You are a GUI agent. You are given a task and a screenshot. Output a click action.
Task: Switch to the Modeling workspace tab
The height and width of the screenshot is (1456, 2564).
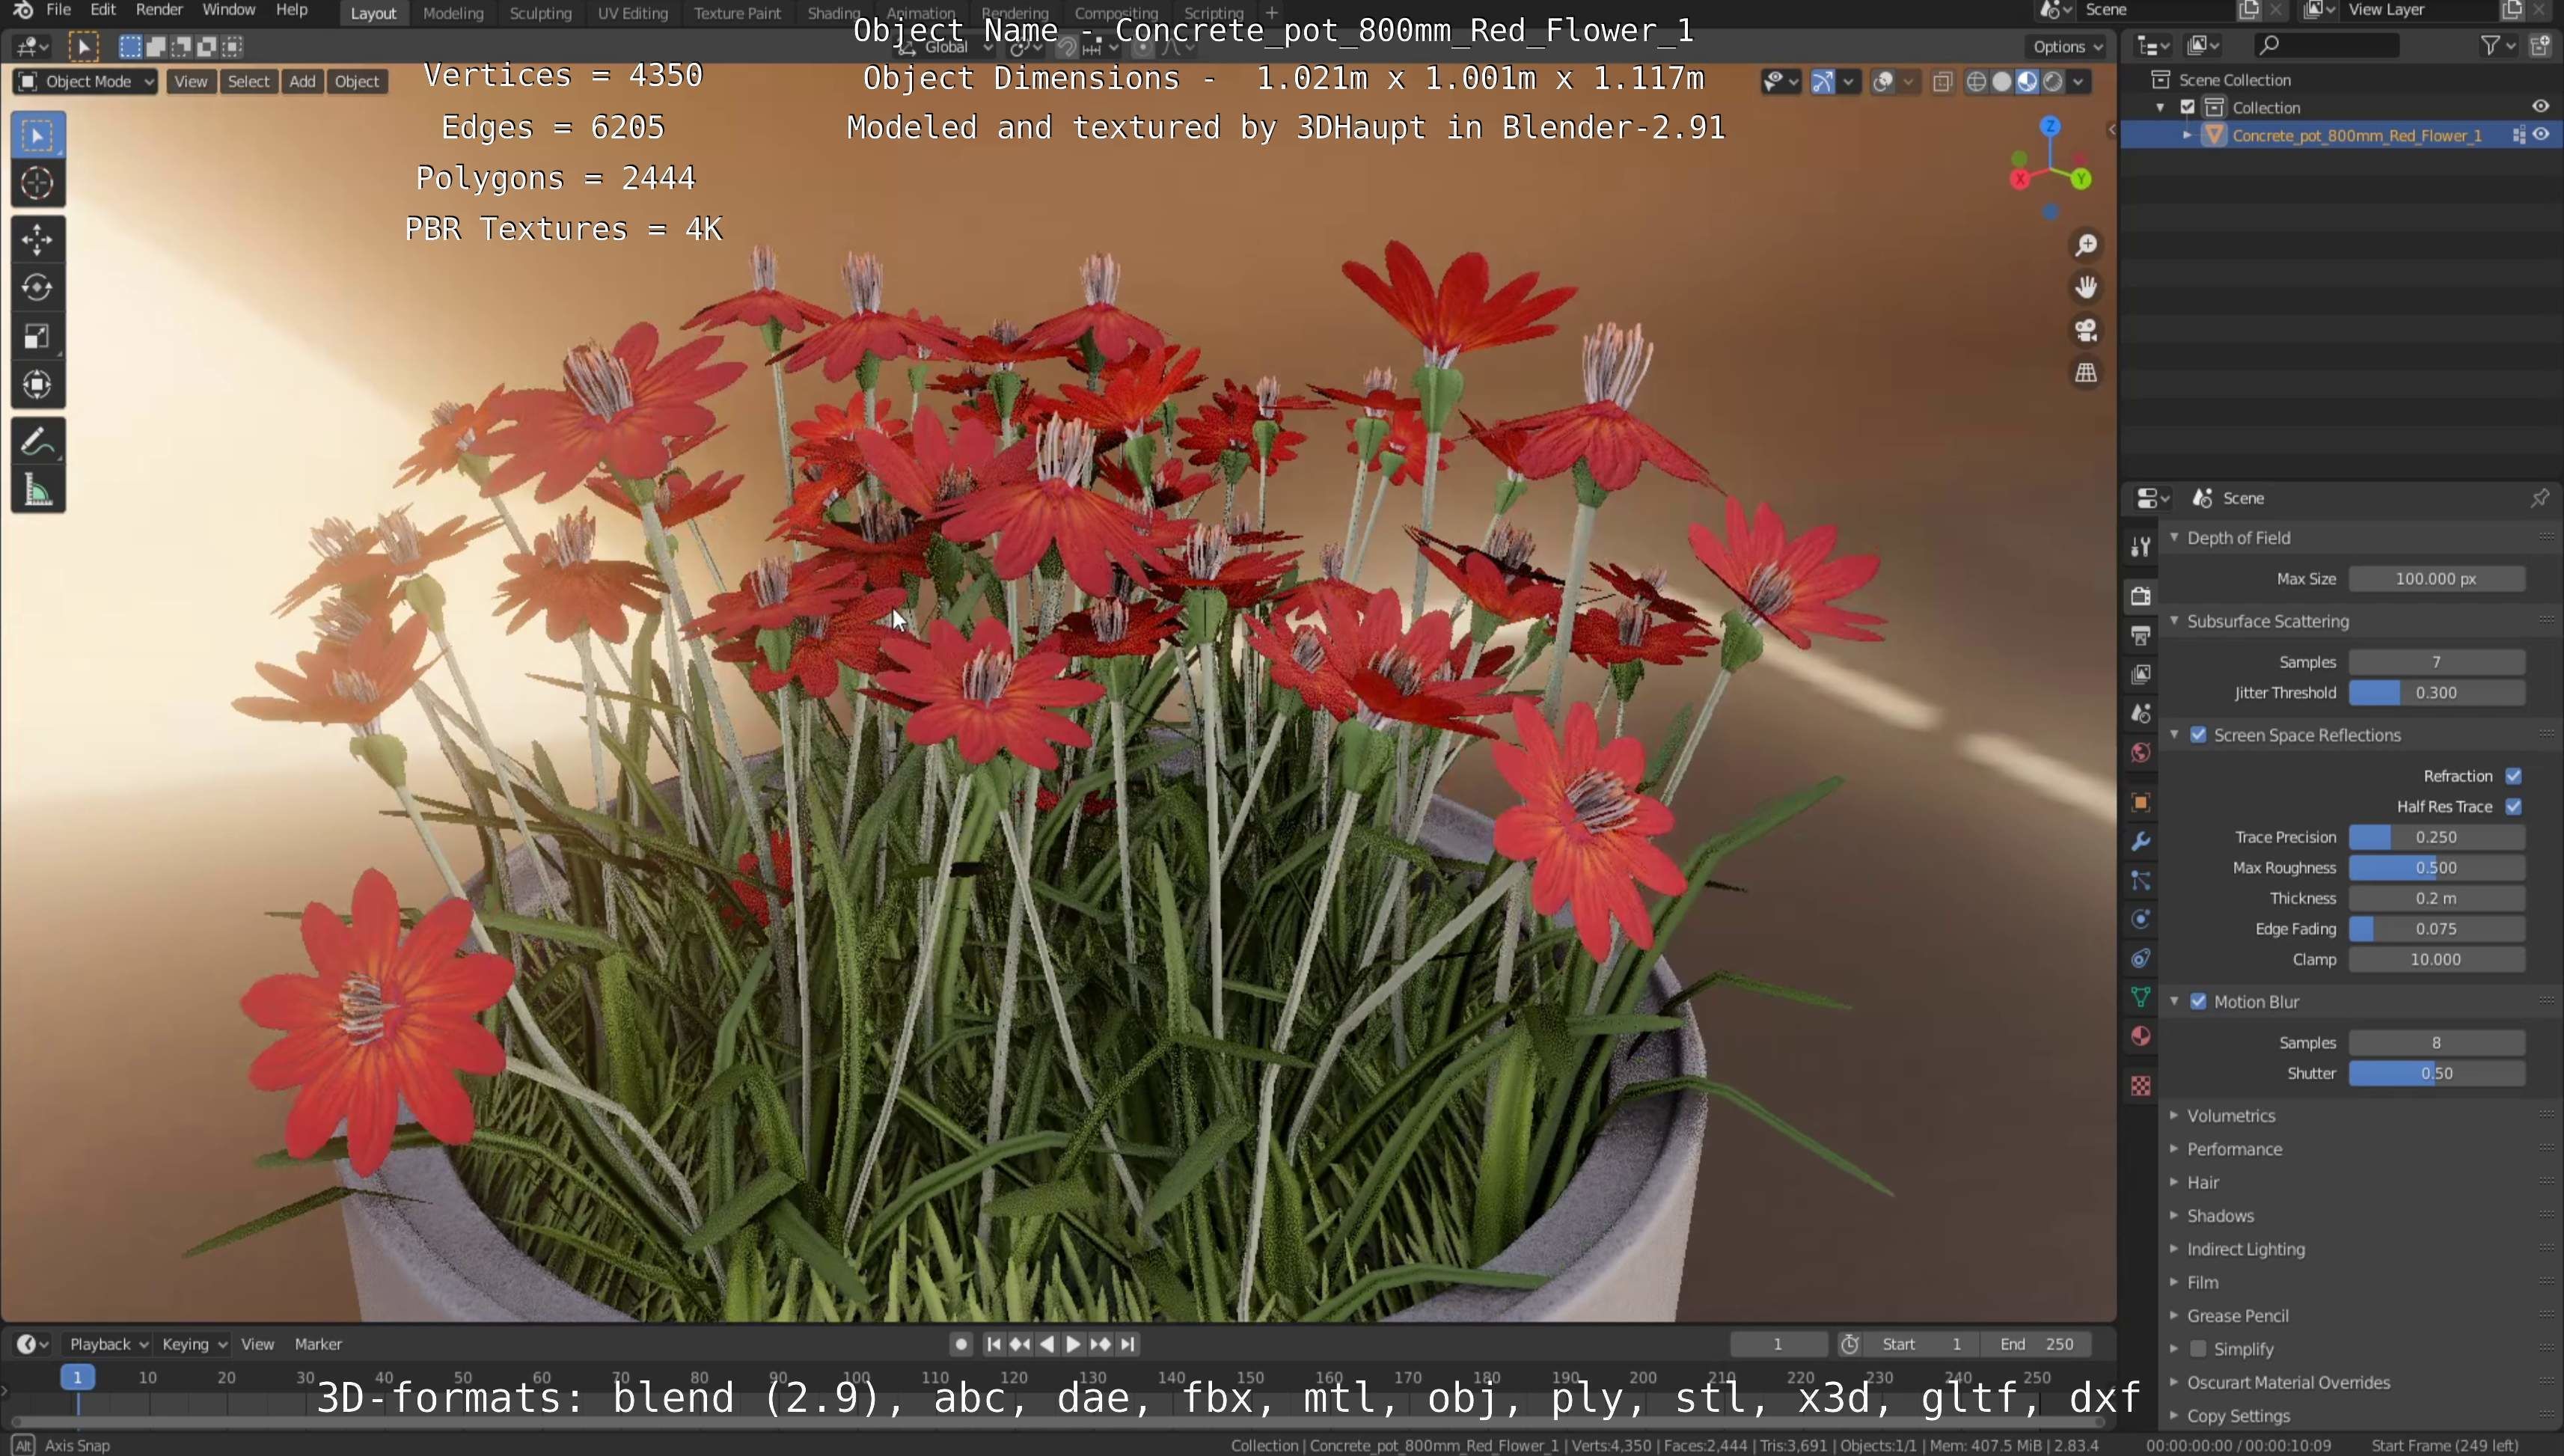[x=453, y=13]
